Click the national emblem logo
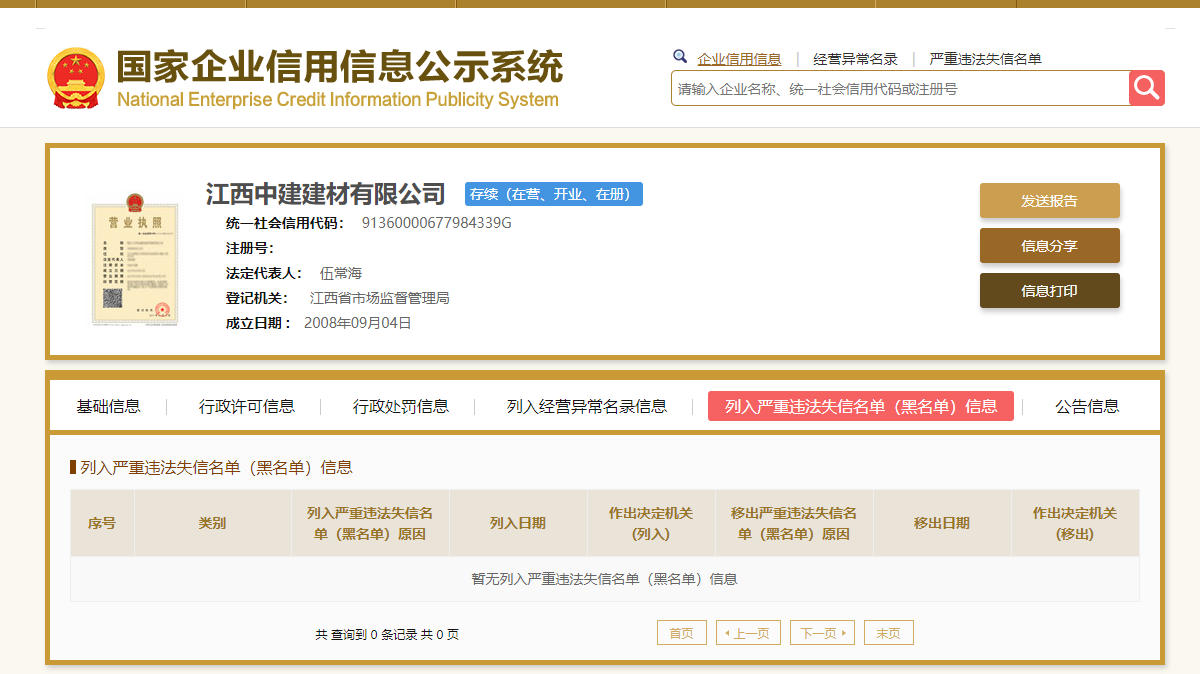This screenshot has width=1200, height=674. (76, 78)
